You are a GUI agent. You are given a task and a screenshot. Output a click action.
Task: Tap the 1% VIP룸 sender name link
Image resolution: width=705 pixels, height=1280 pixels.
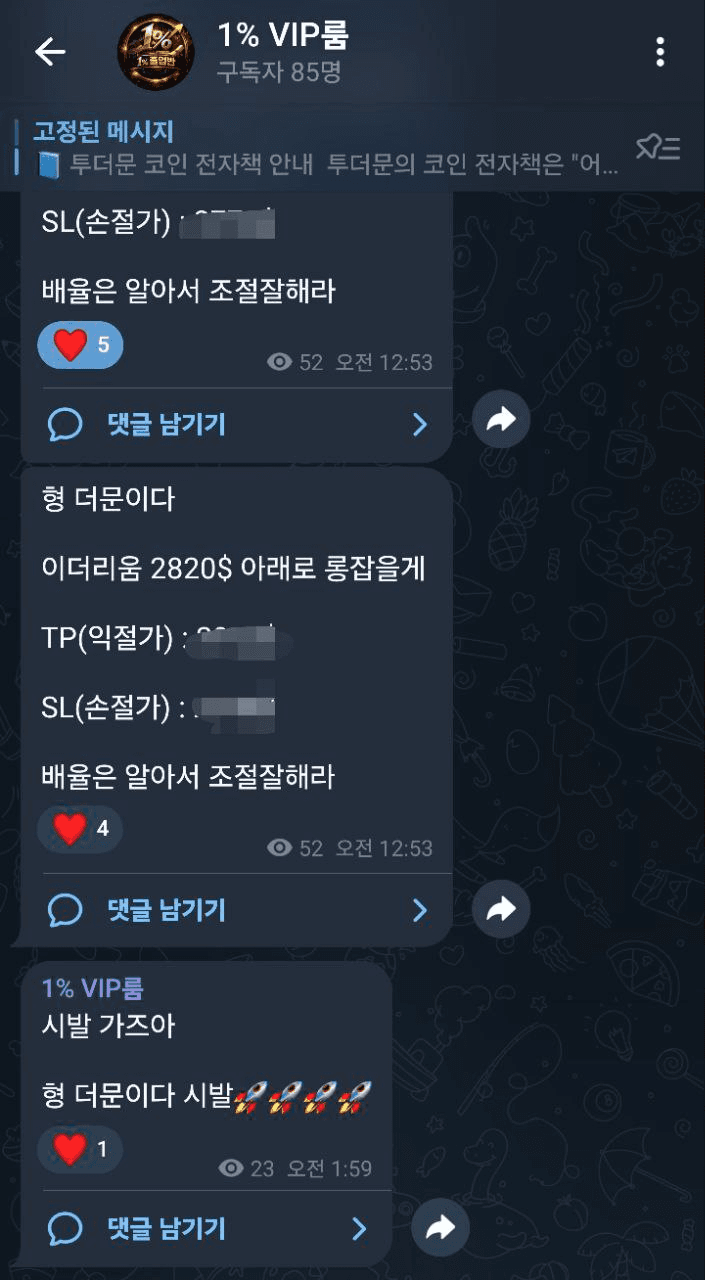pyautogui.click(x=93, y=988)
